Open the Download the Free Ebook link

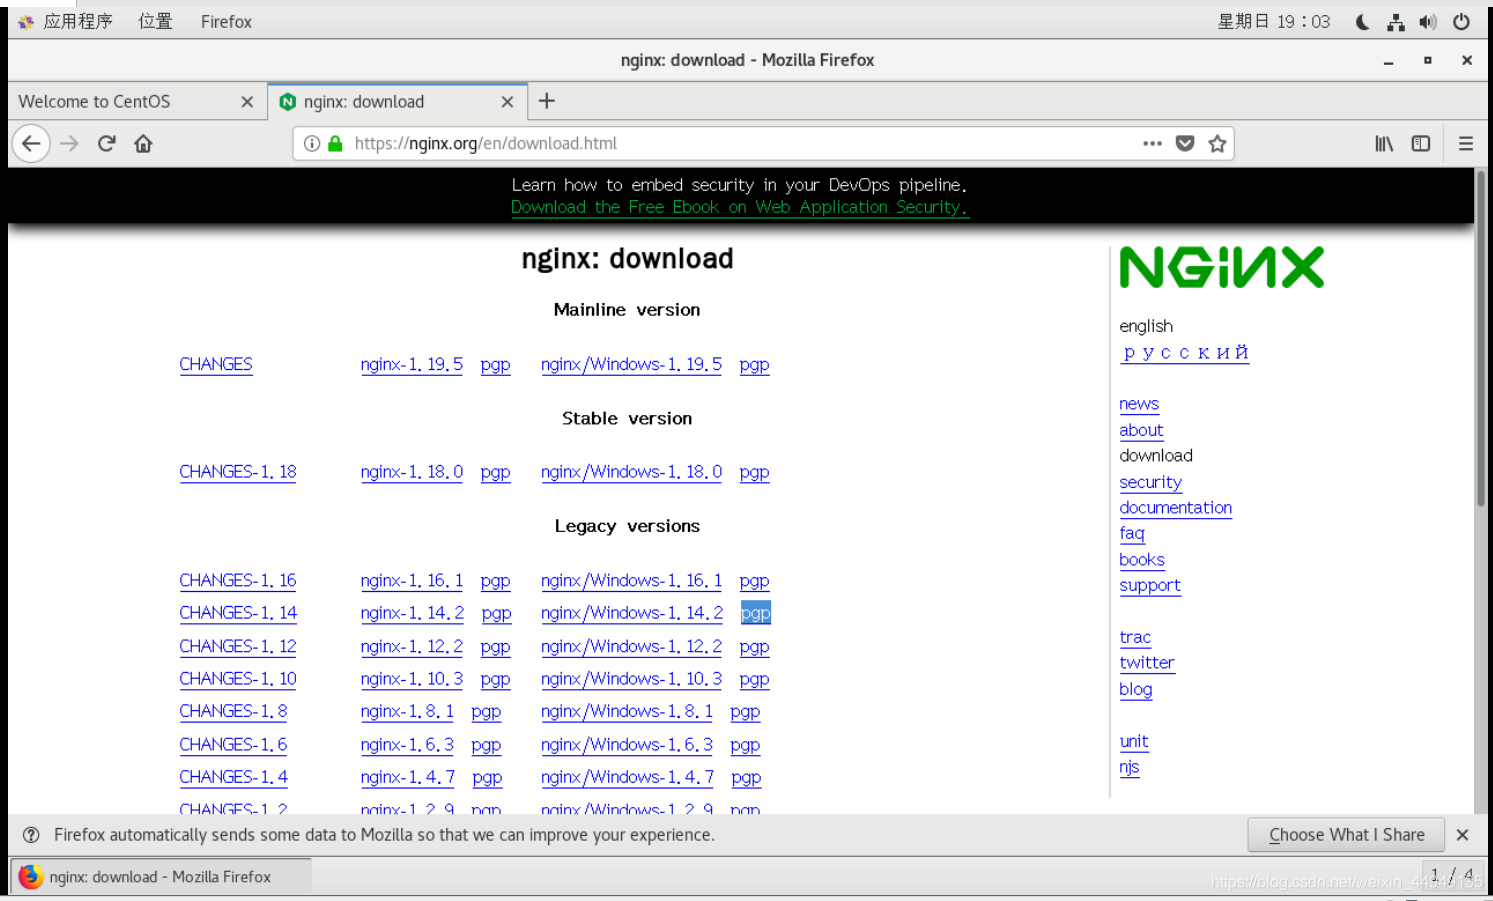[739, 207]
